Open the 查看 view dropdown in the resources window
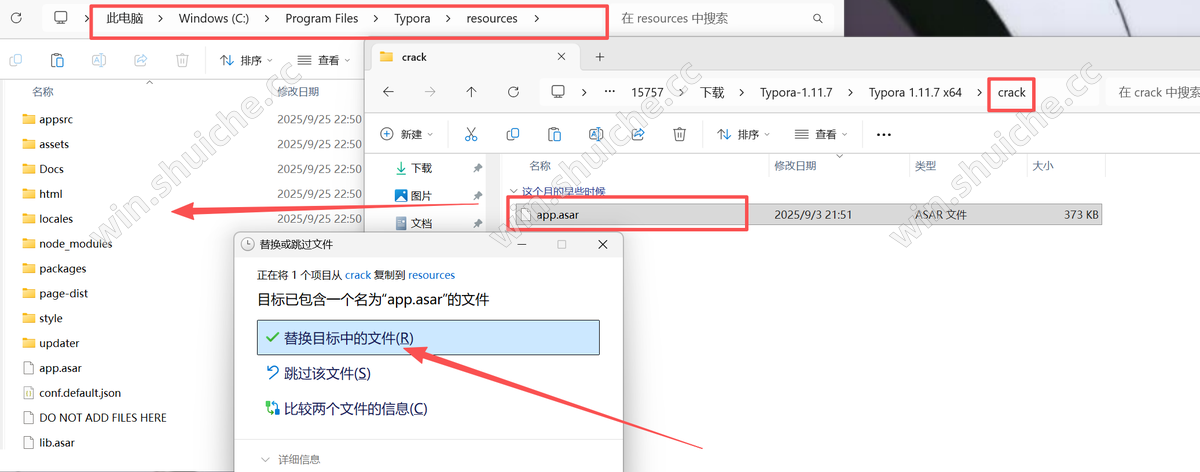 tap(325, 60)
